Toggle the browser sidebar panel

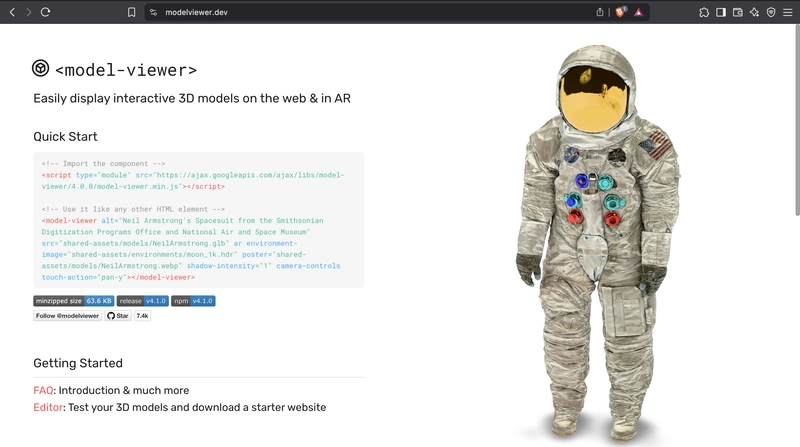(721, 12)
